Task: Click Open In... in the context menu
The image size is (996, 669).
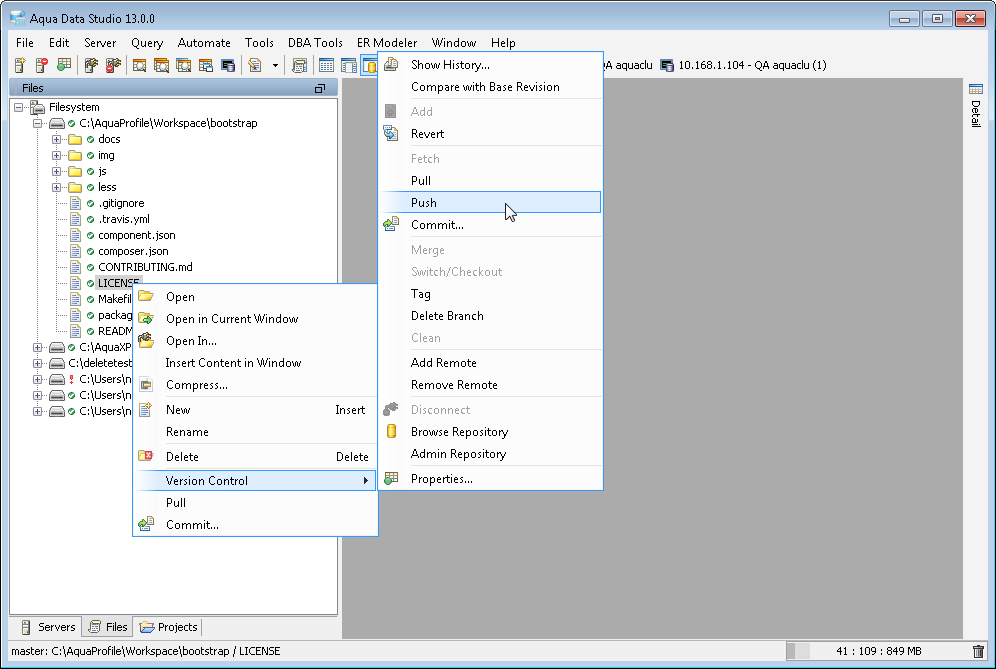Action: pyautogui.click(x=255, y=341)
